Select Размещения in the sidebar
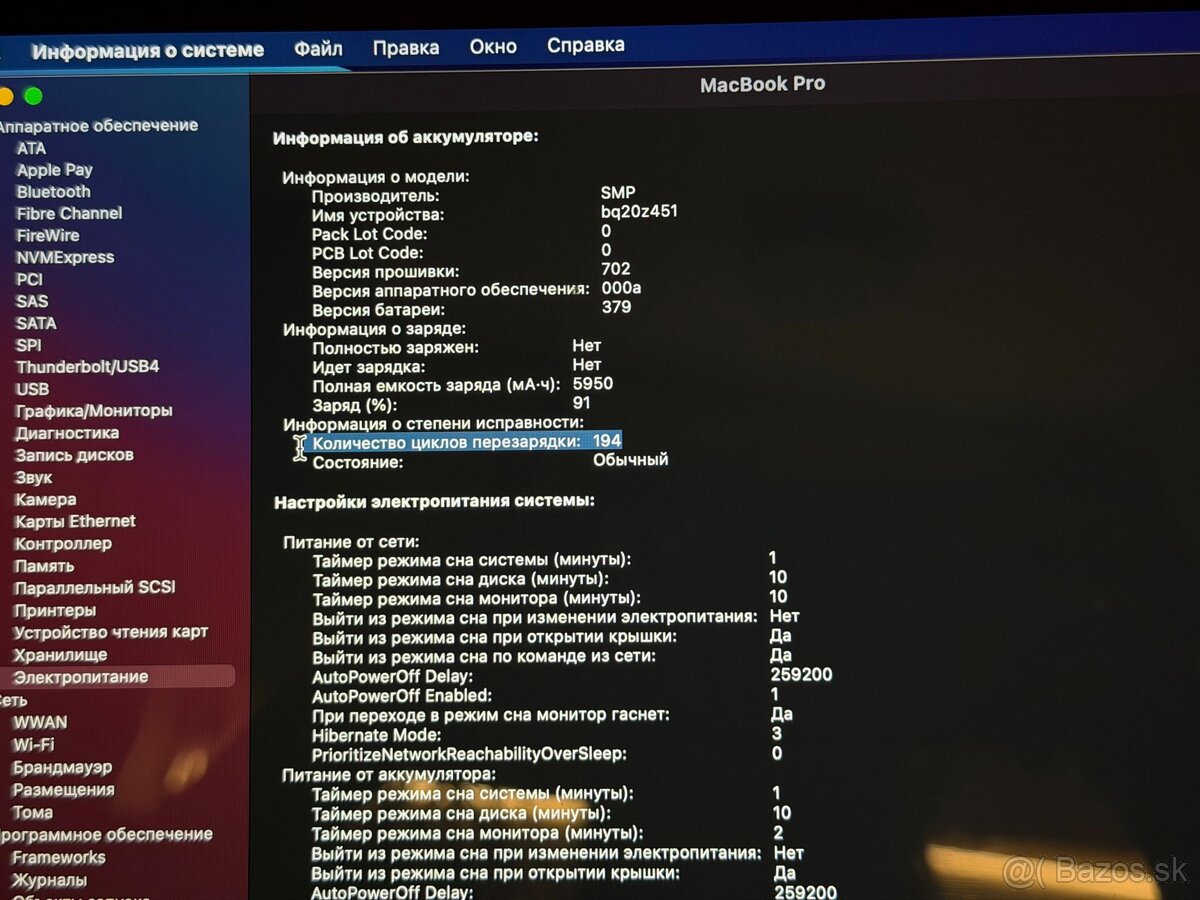The height and width of the screenshot is (900, 1200). pos(63,790)
